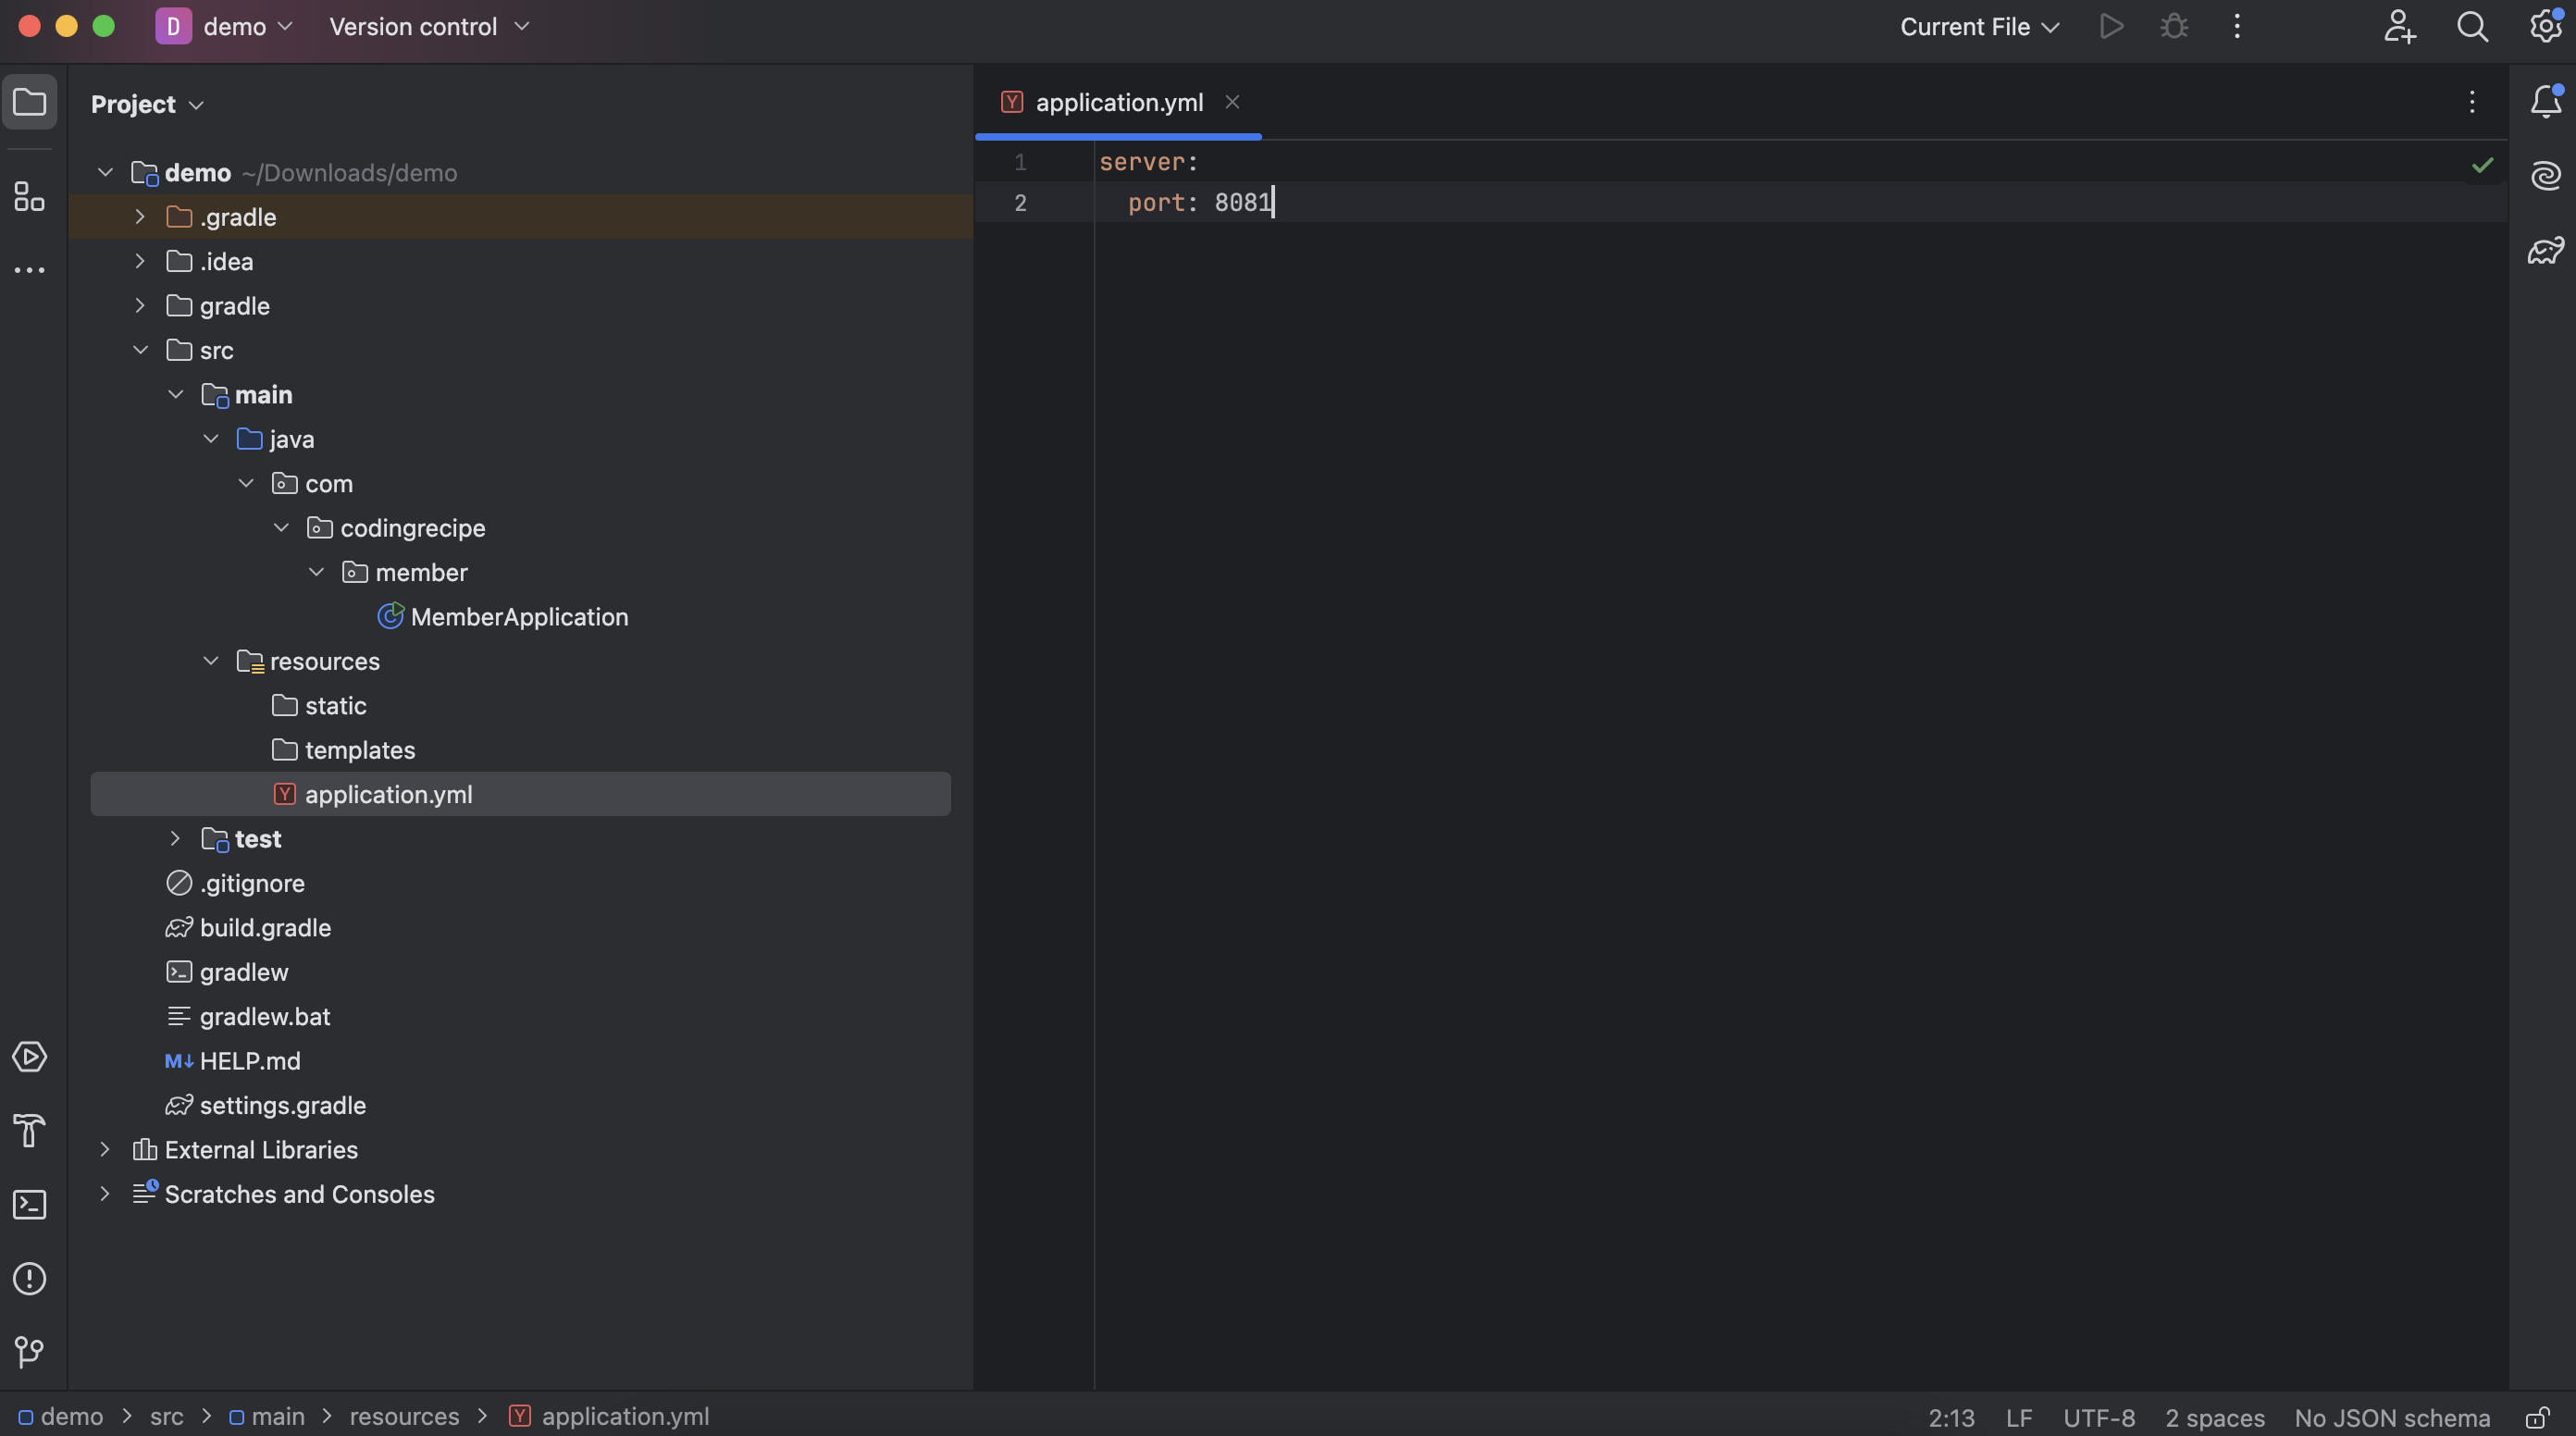The width and height of the screenshot is (2576, 1436).
Task: Collapse the java folder
Action: pos(211,439)
